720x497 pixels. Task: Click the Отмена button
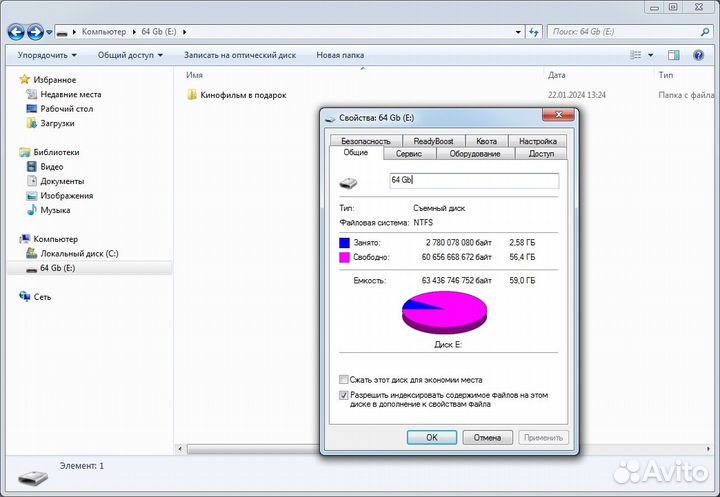(487, 437)
